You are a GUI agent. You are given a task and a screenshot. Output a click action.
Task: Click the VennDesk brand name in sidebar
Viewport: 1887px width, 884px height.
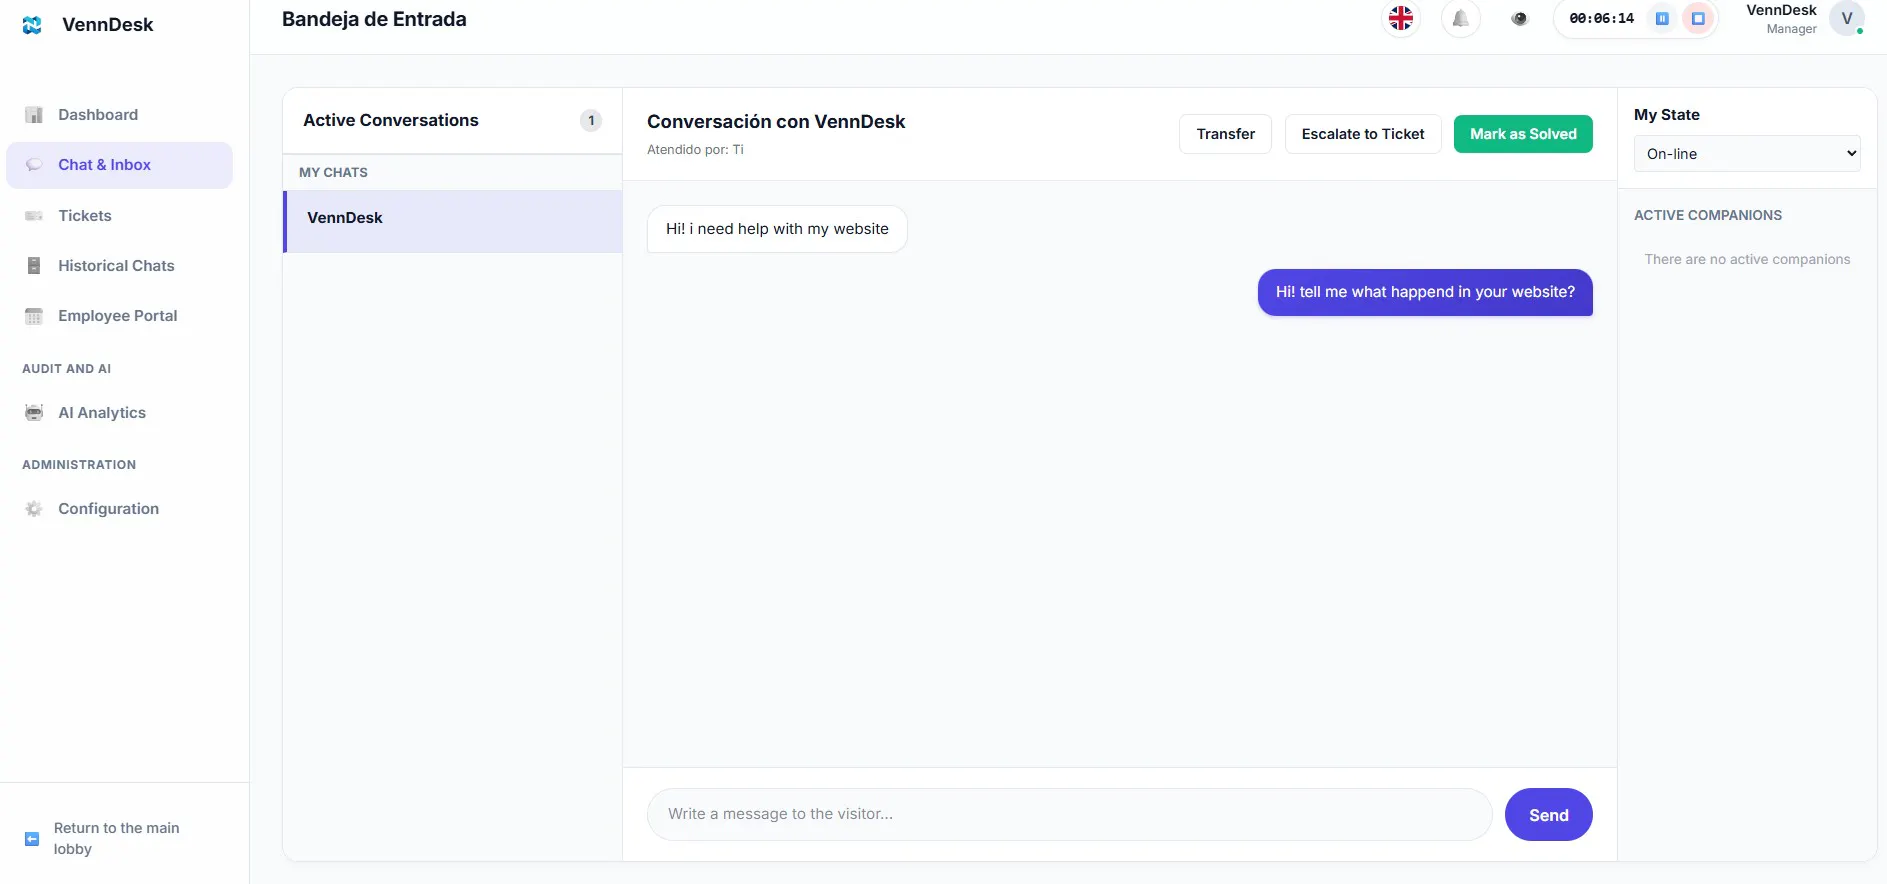tap(108, 25)
